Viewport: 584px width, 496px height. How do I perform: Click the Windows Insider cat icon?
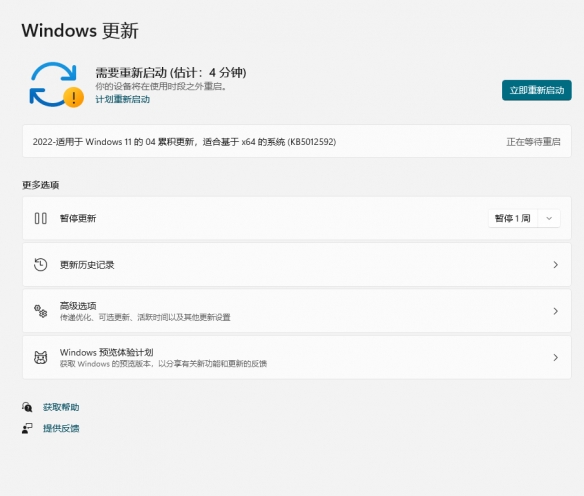(x=40, y=357)
